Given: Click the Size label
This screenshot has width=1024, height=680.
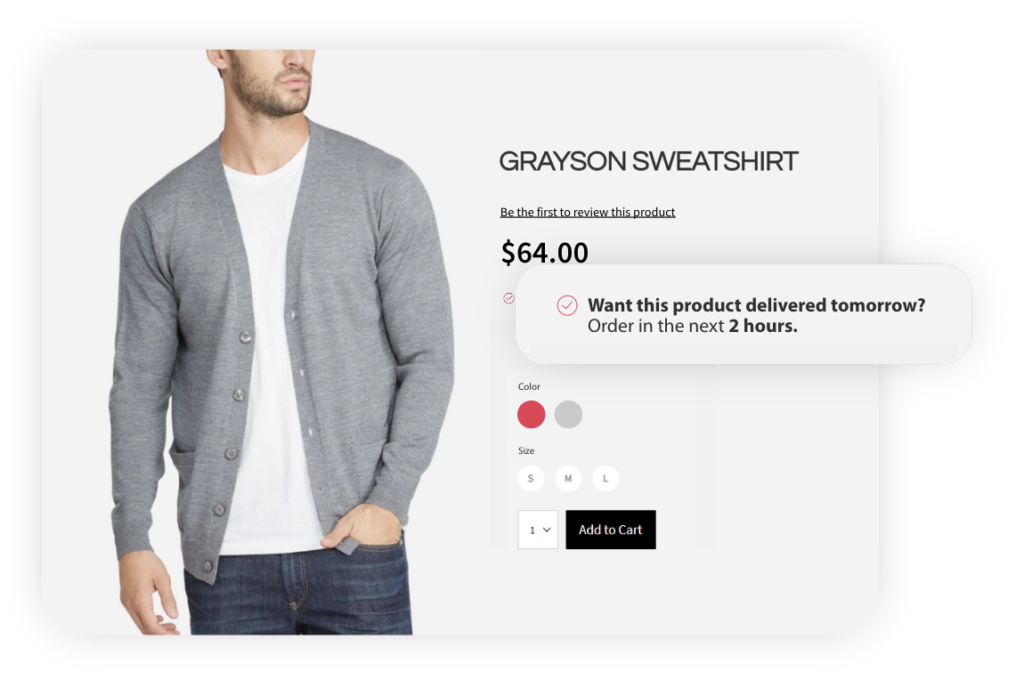Looking at the screenshot, I should (x=526, y=451).
